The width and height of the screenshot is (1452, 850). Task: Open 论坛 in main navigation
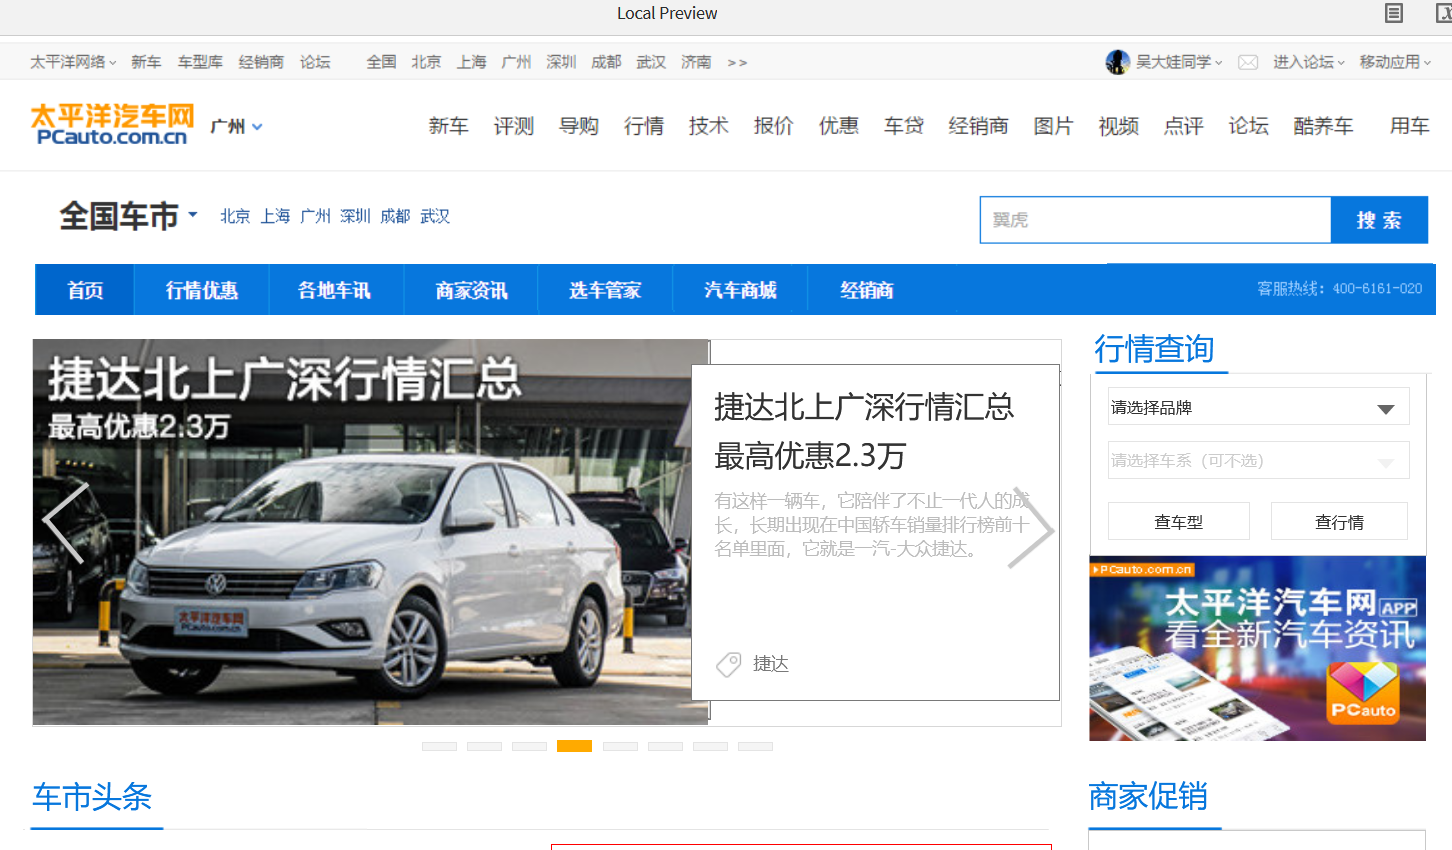click(1248, 126)
